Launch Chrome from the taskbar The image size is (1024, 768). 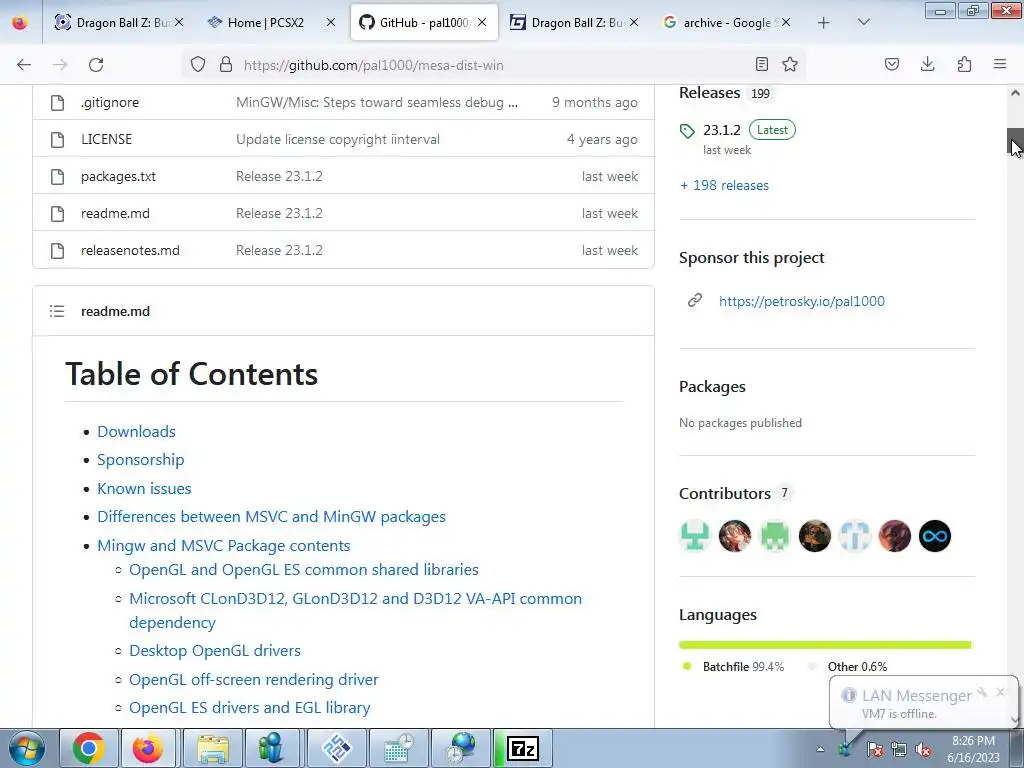point(89,748)
